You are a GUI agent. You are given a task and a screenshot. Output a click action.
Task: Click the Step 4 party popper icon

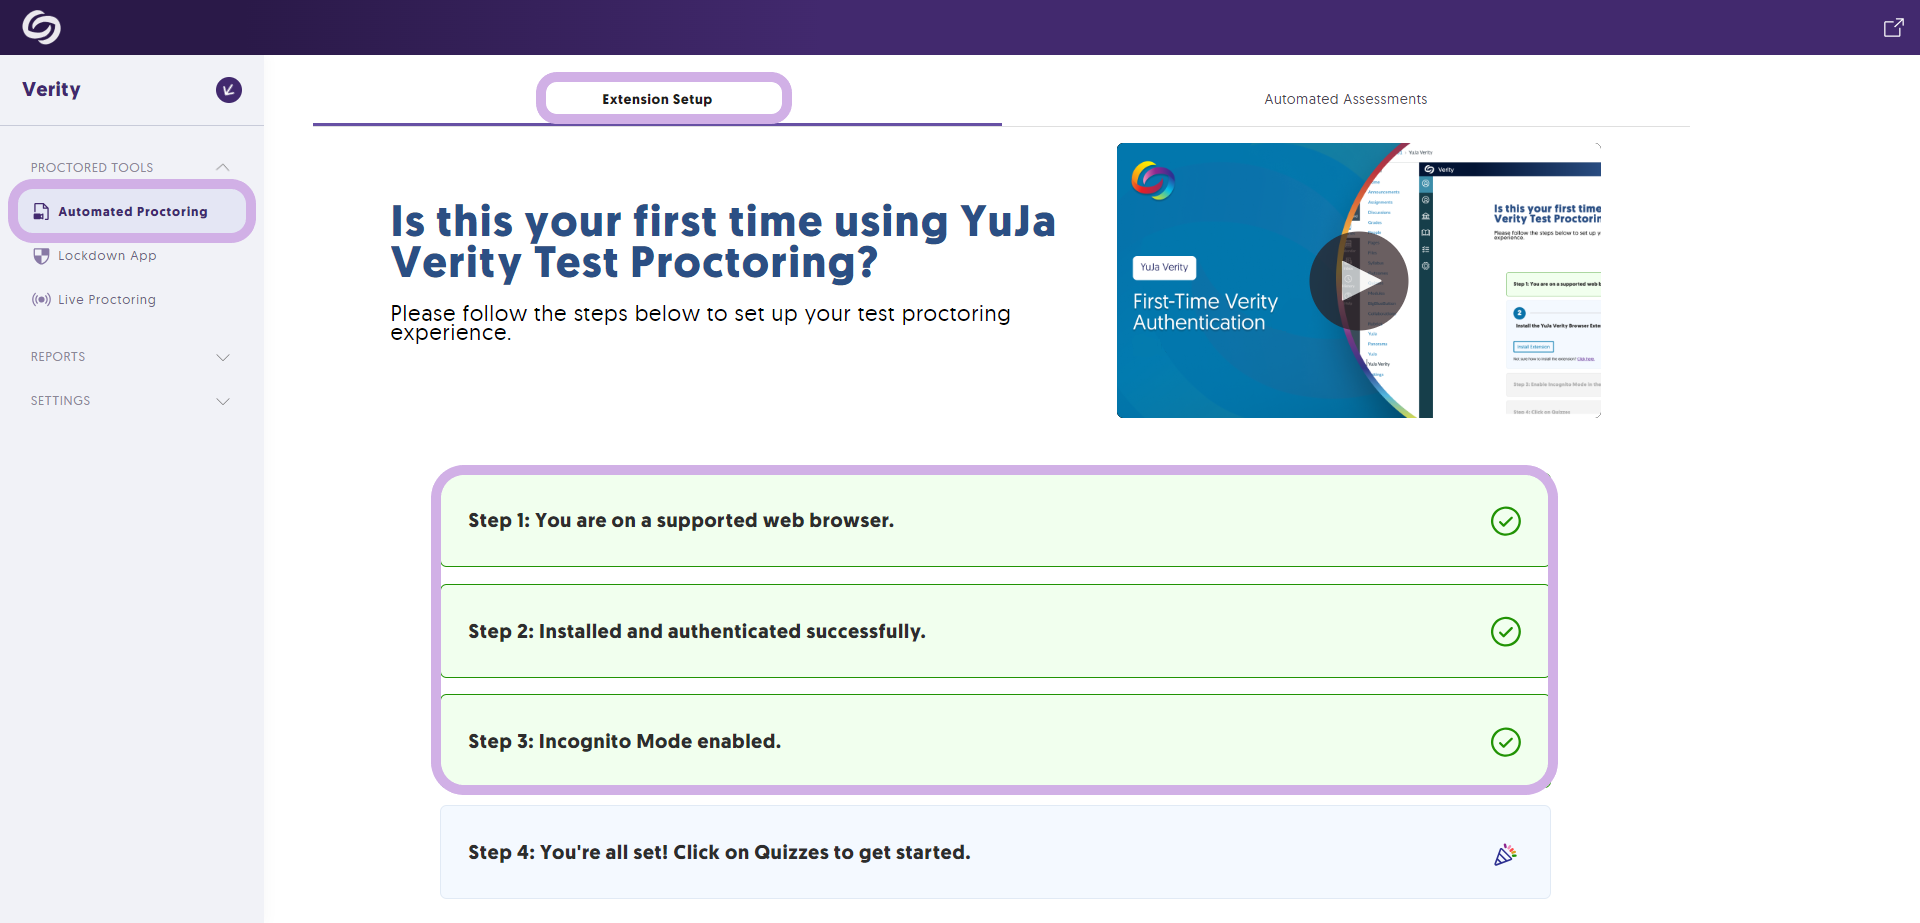[x=1505, y=854]
